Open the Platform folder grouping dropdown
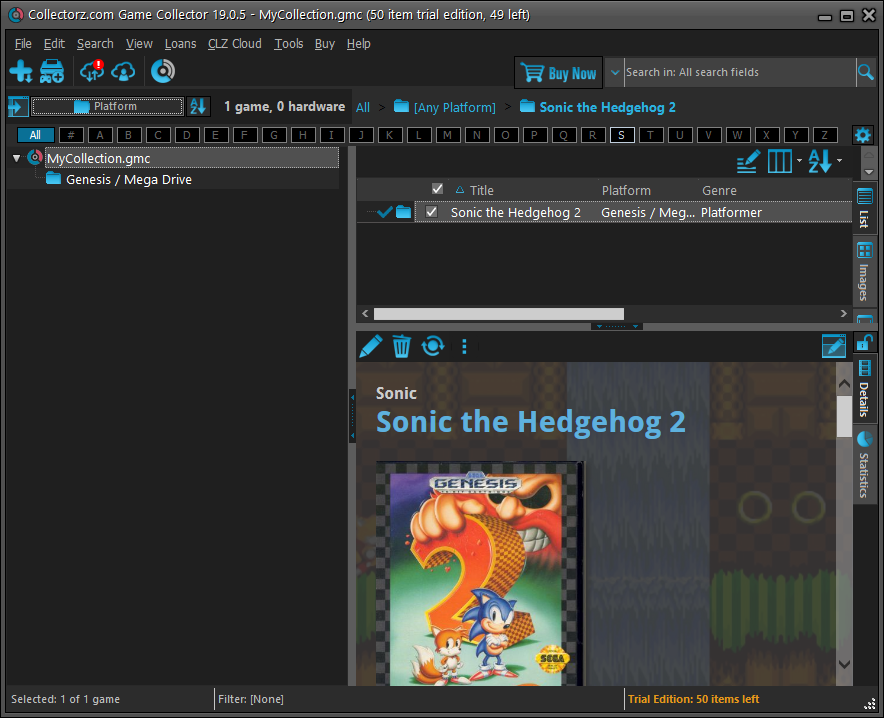Image resolution: width=884 pixels, height=718 pixels. pyautogui.click(x=107, y=107)
